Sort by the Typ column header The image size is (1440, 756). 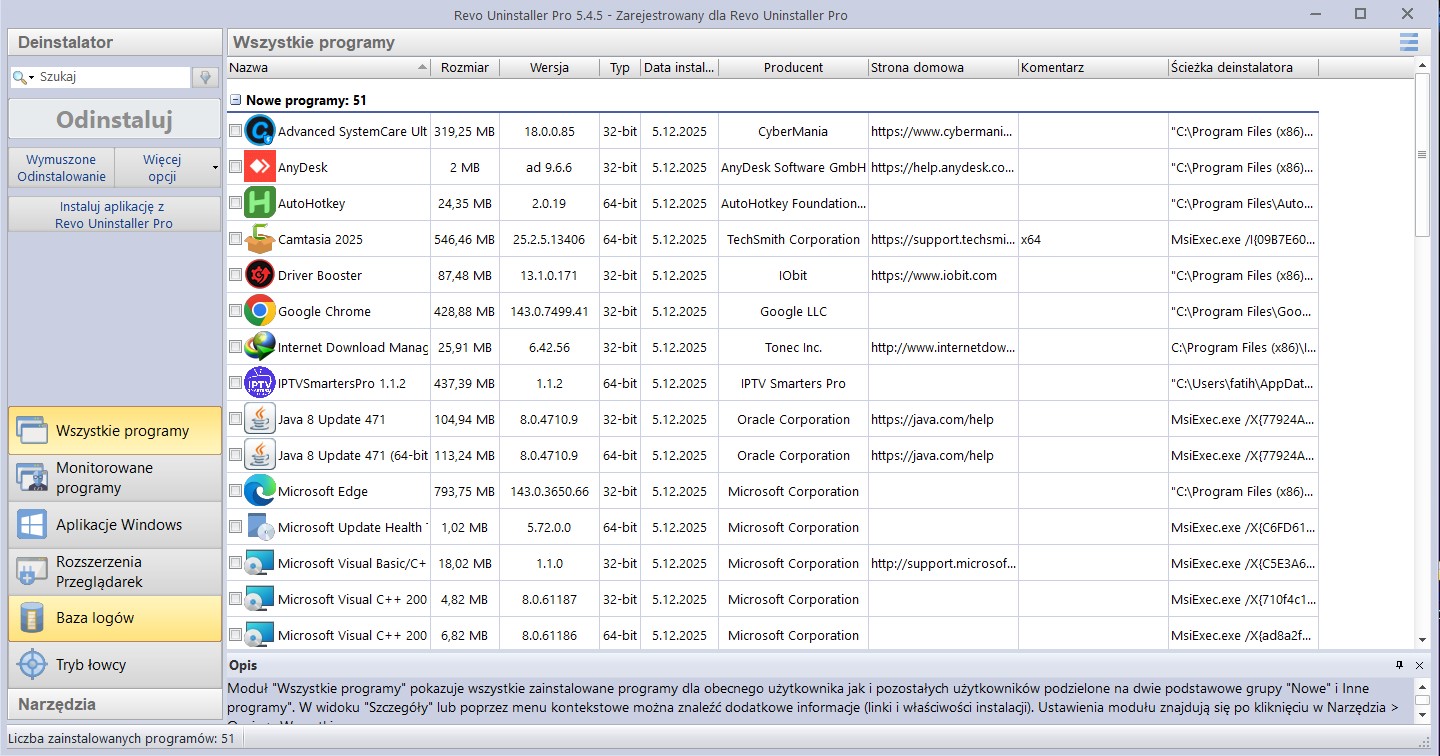pos(620,67)
